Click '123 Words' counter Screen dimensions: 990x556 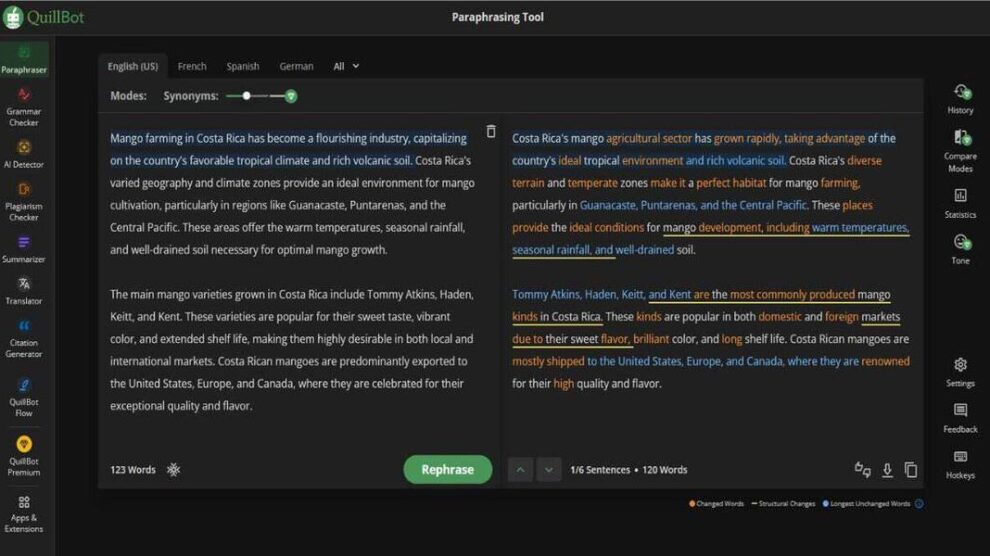coord(133,470)
